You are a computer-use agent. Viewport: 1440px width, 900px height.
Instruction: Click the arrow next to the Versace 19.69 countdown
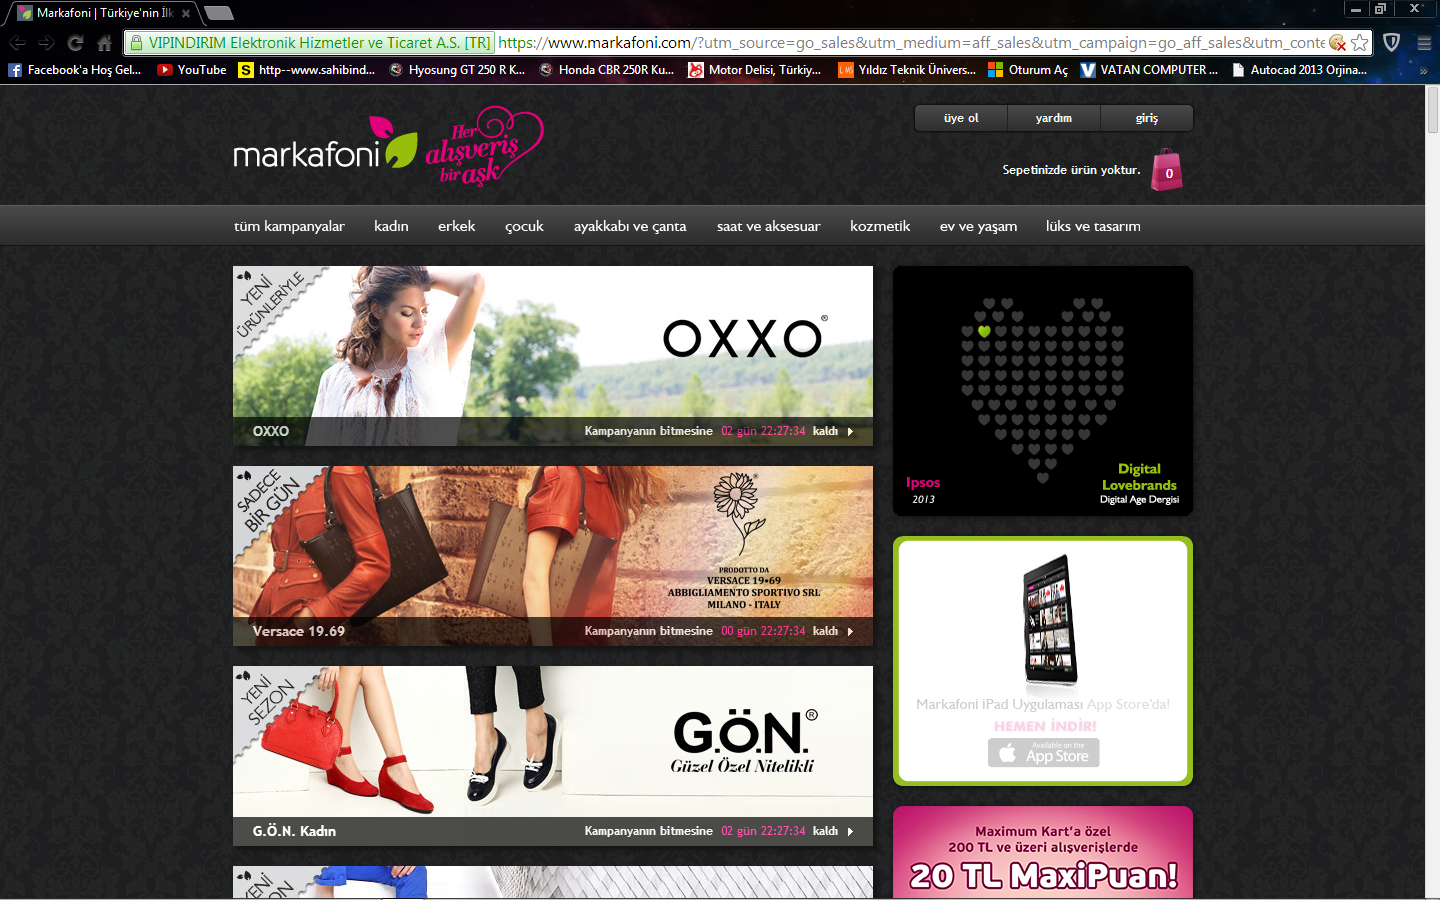tap(850, 632)
